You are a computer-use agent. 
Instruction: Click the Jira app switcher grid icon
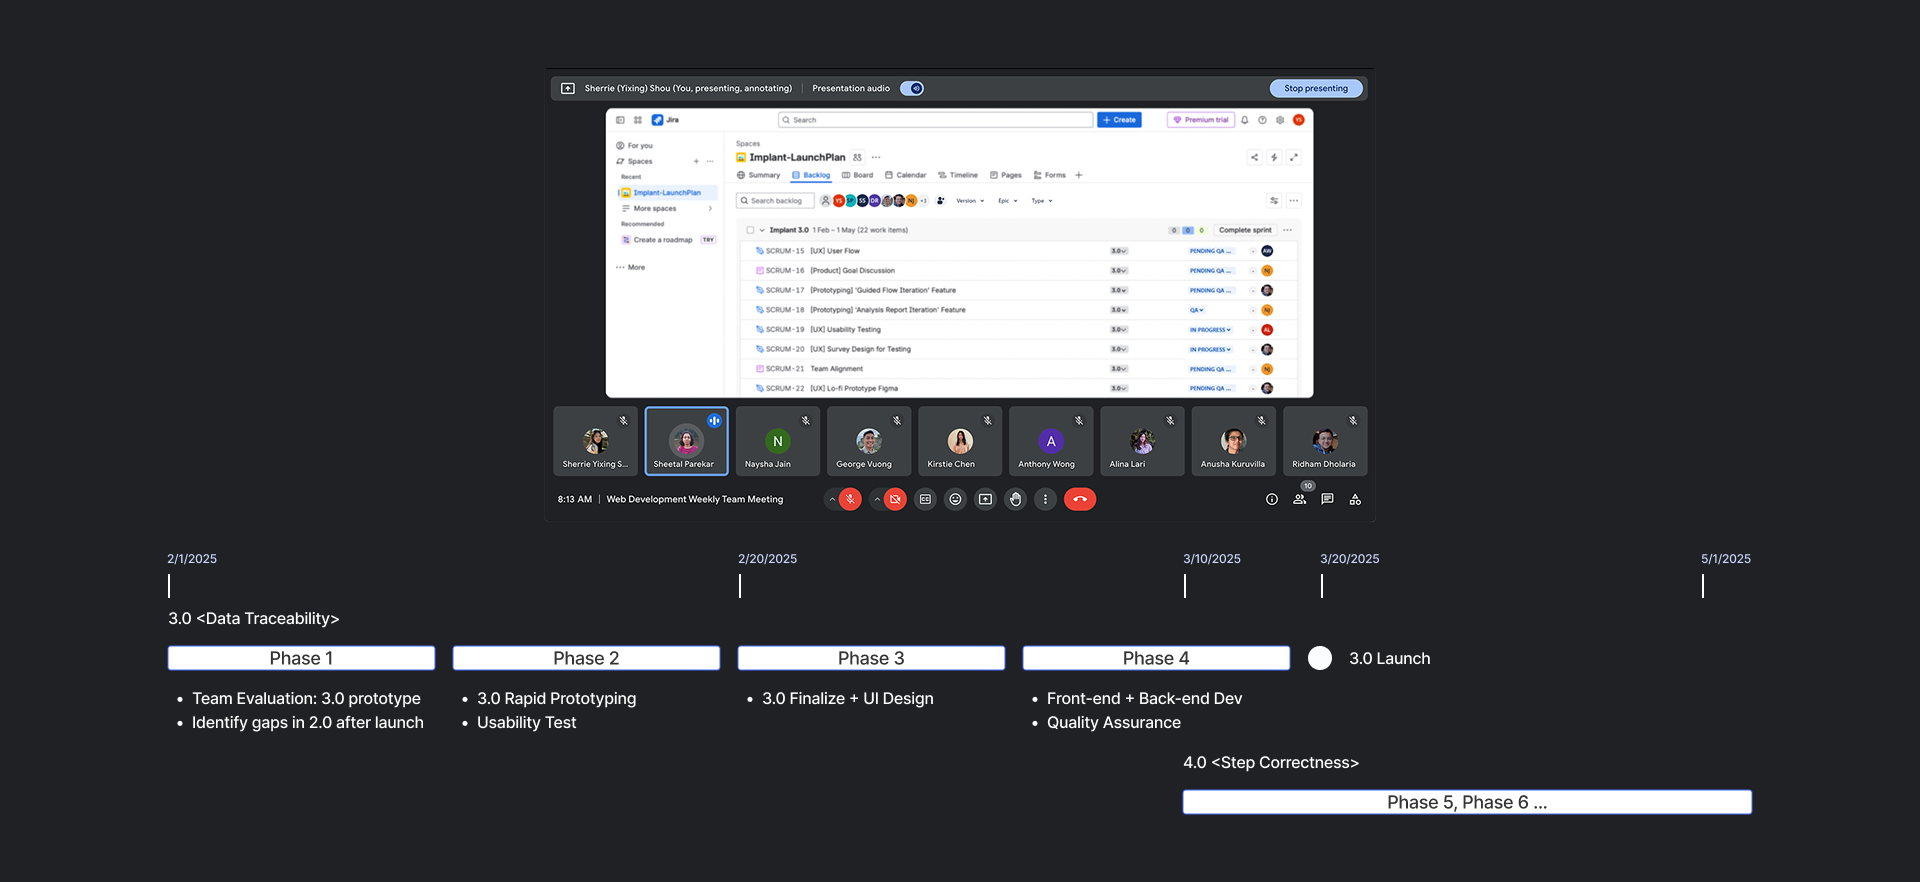tap(638, 120)
